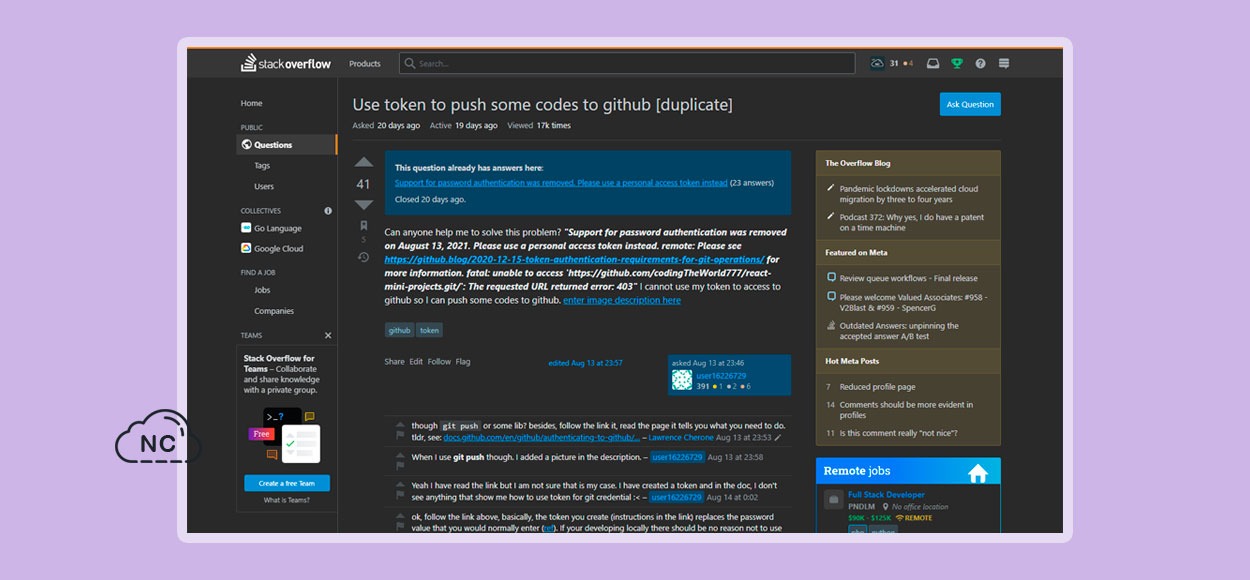Click the edit pencil next to Aug 13 at 23:53
This screenshot has width=1250, height=580.
[x=778, y=437]
